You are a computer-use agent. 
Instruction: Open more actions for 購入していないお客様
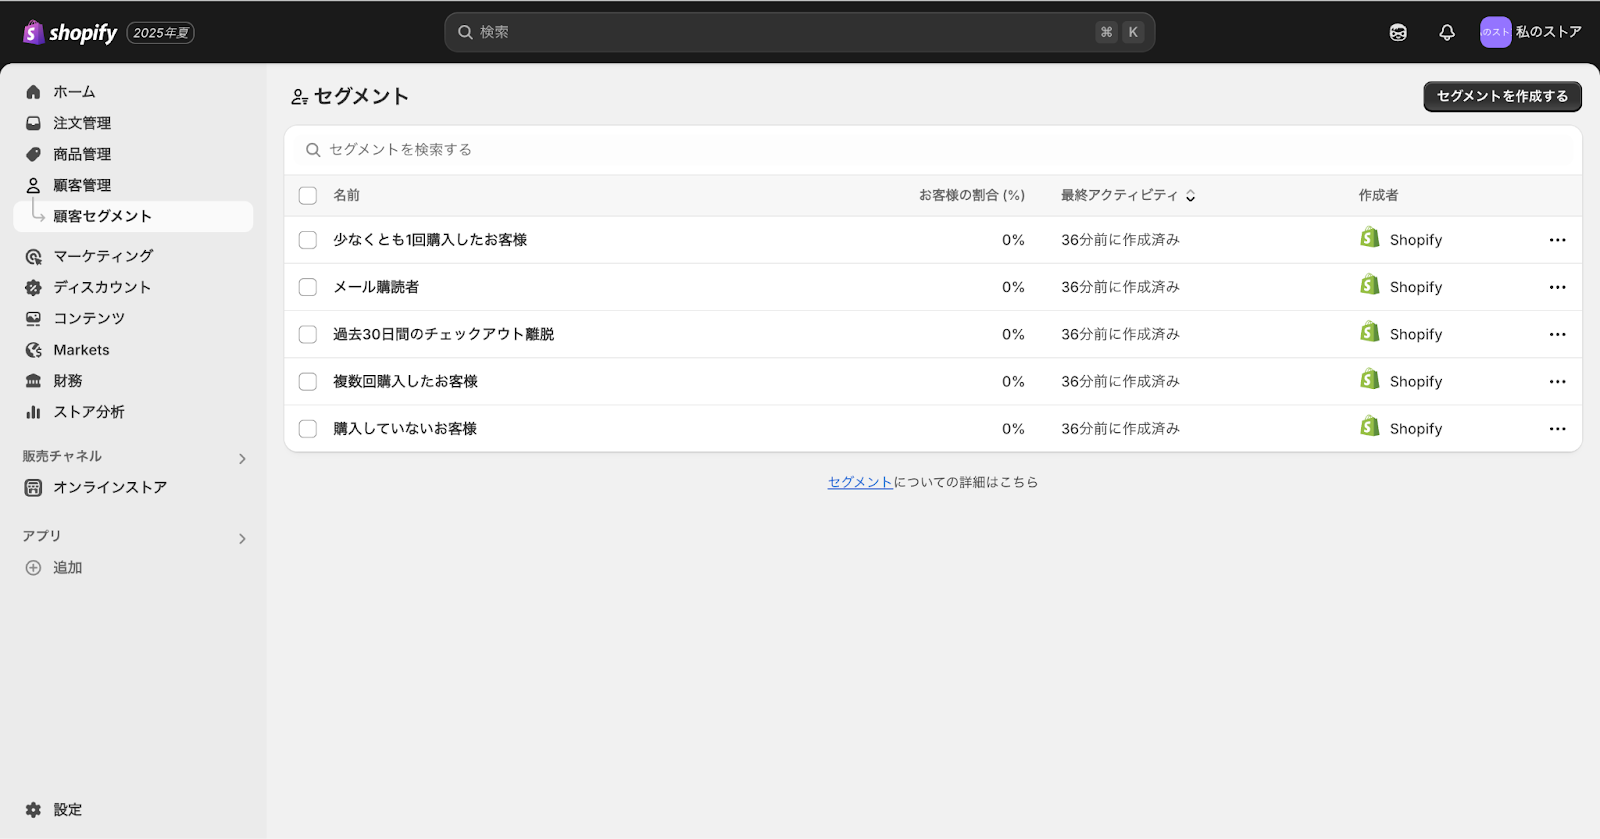(x=1557, y=428)
